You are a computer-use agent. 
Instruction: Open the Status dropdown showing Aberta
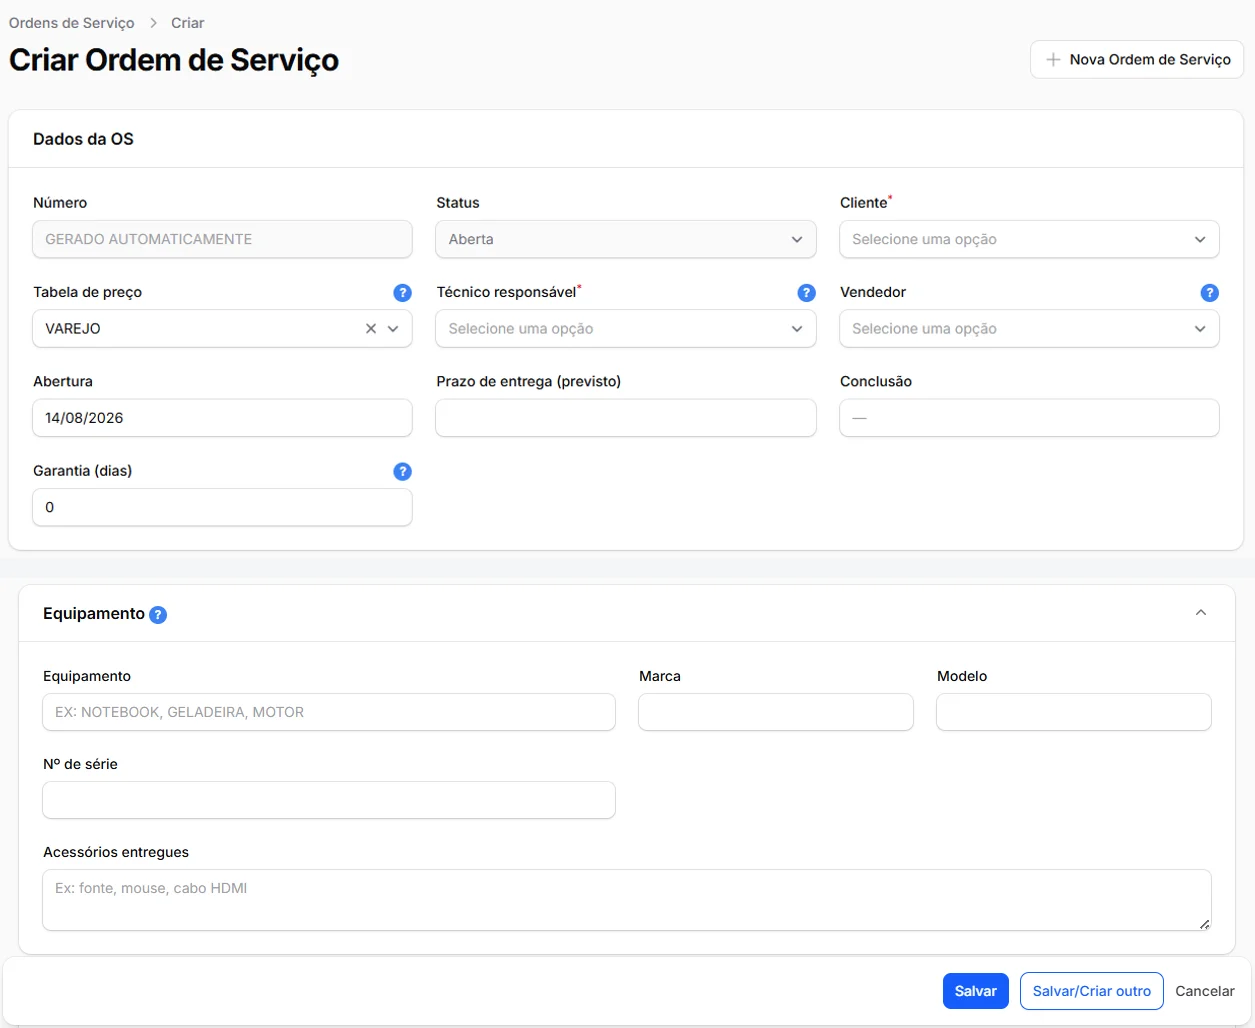pyautogui.click(x=626, y=240)
